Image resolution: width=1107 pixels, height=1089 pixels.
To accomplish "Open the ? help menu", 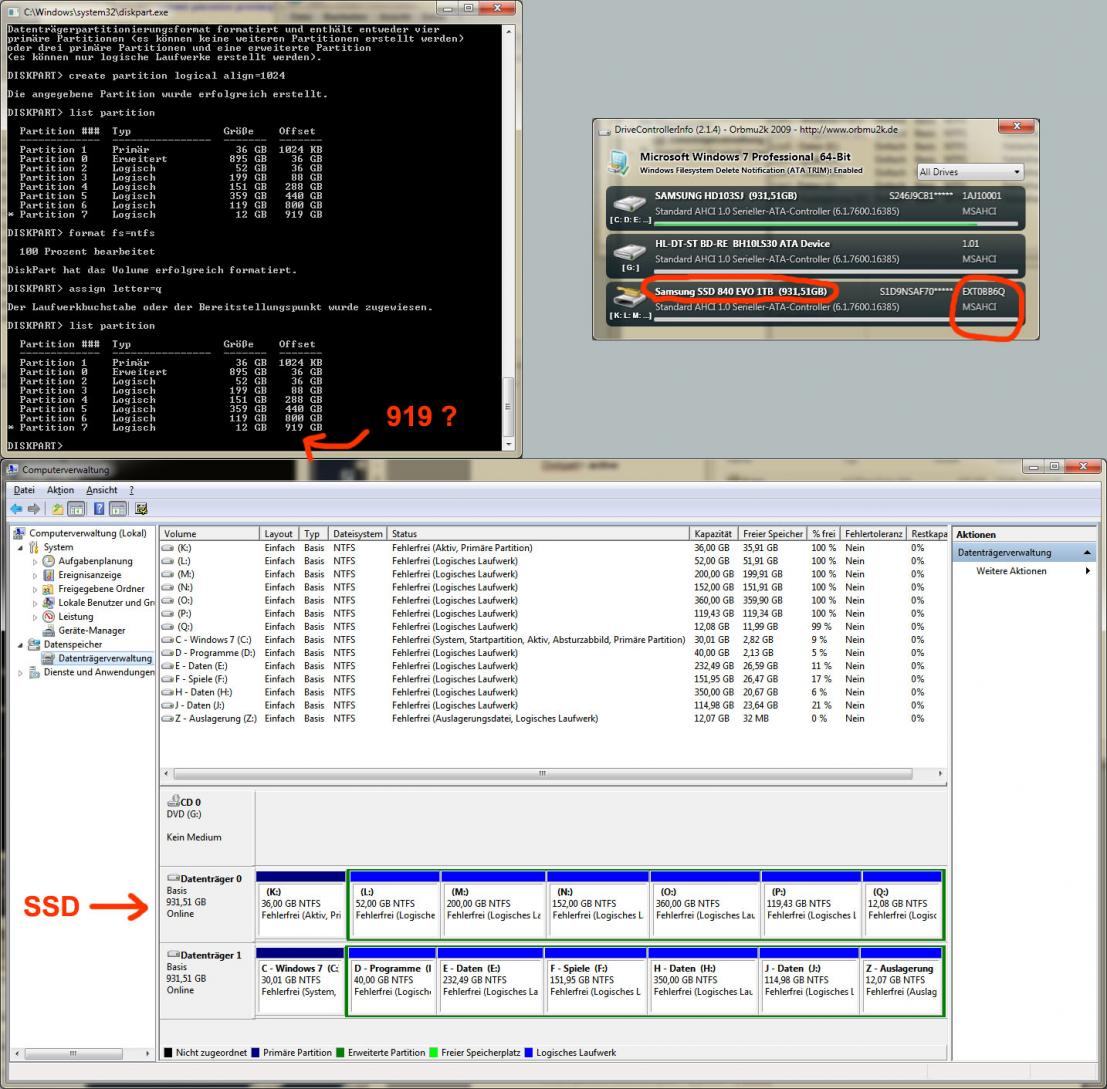I will (x=131, y=490).
